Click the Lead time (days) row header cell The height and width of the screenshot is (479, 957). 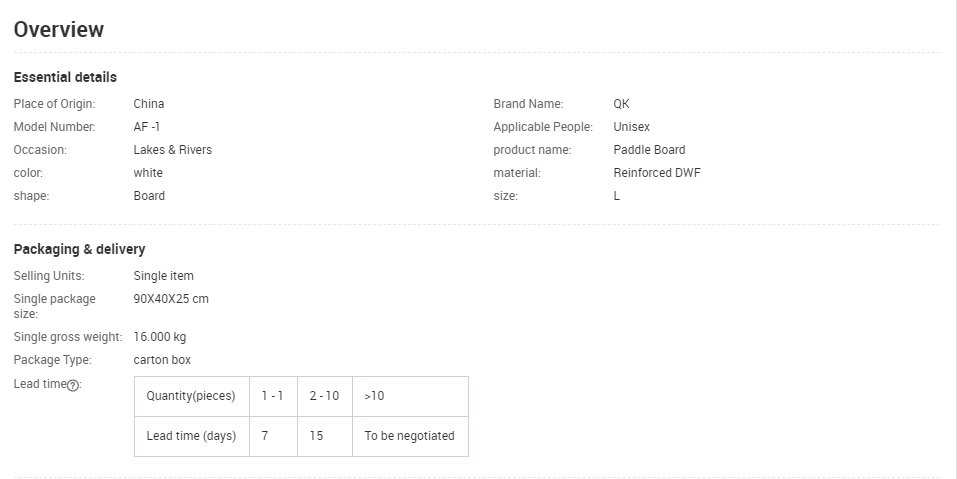(x=191, y=436)
